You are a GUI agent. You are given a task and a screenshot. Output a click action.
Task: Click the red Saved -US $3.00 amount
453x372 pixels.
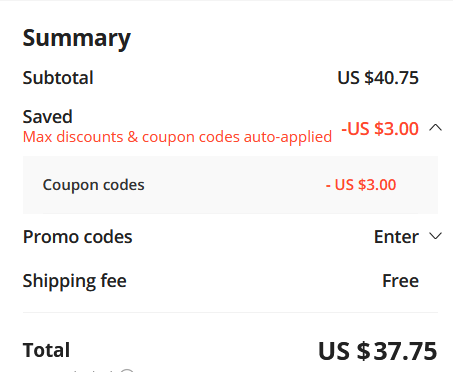(380, 128)
